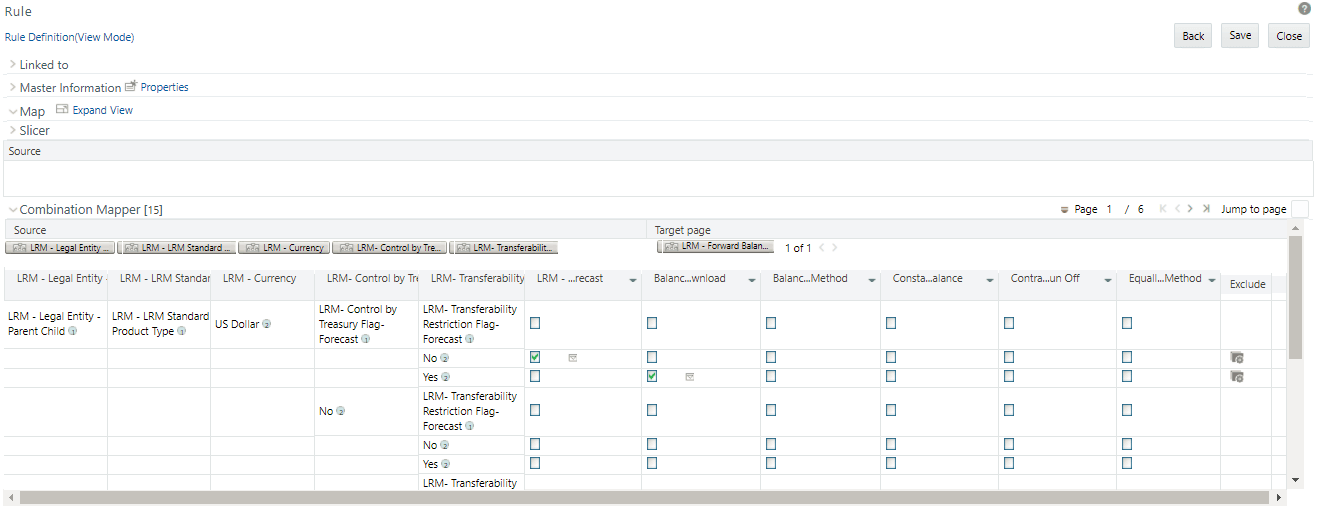The width and height of the screenshot is (1319, 521).
Task: Open the help question mark icon
Action: tap(1304, 8)
